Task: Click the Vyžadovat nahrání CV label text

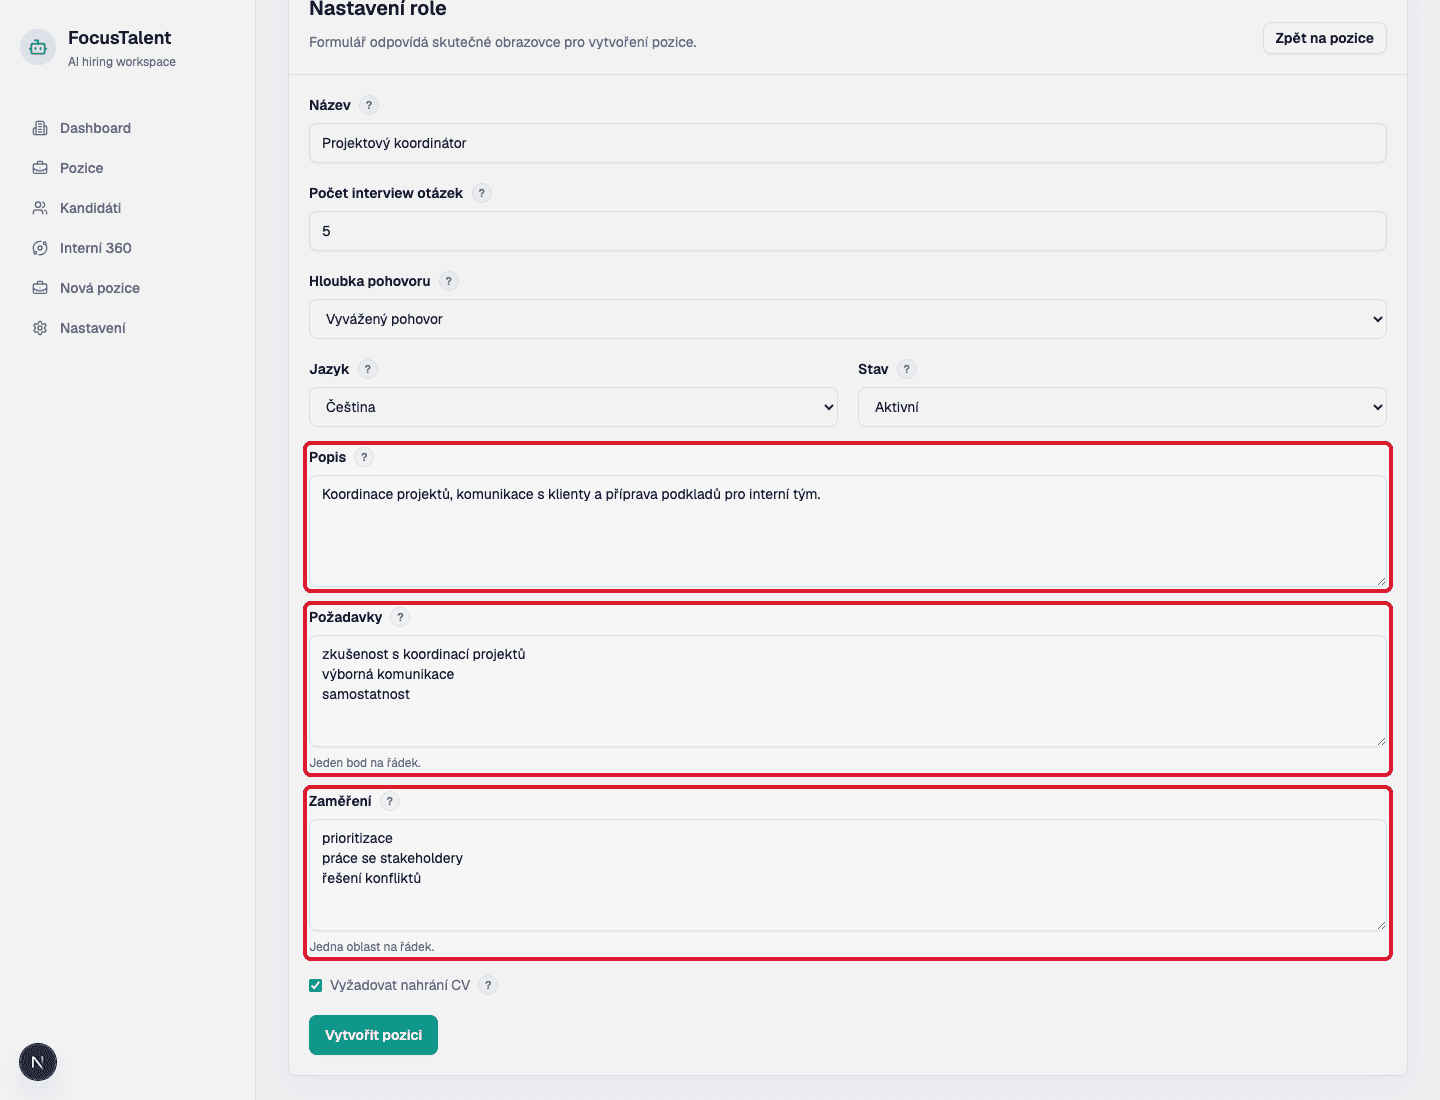Action: coord(400,985)
